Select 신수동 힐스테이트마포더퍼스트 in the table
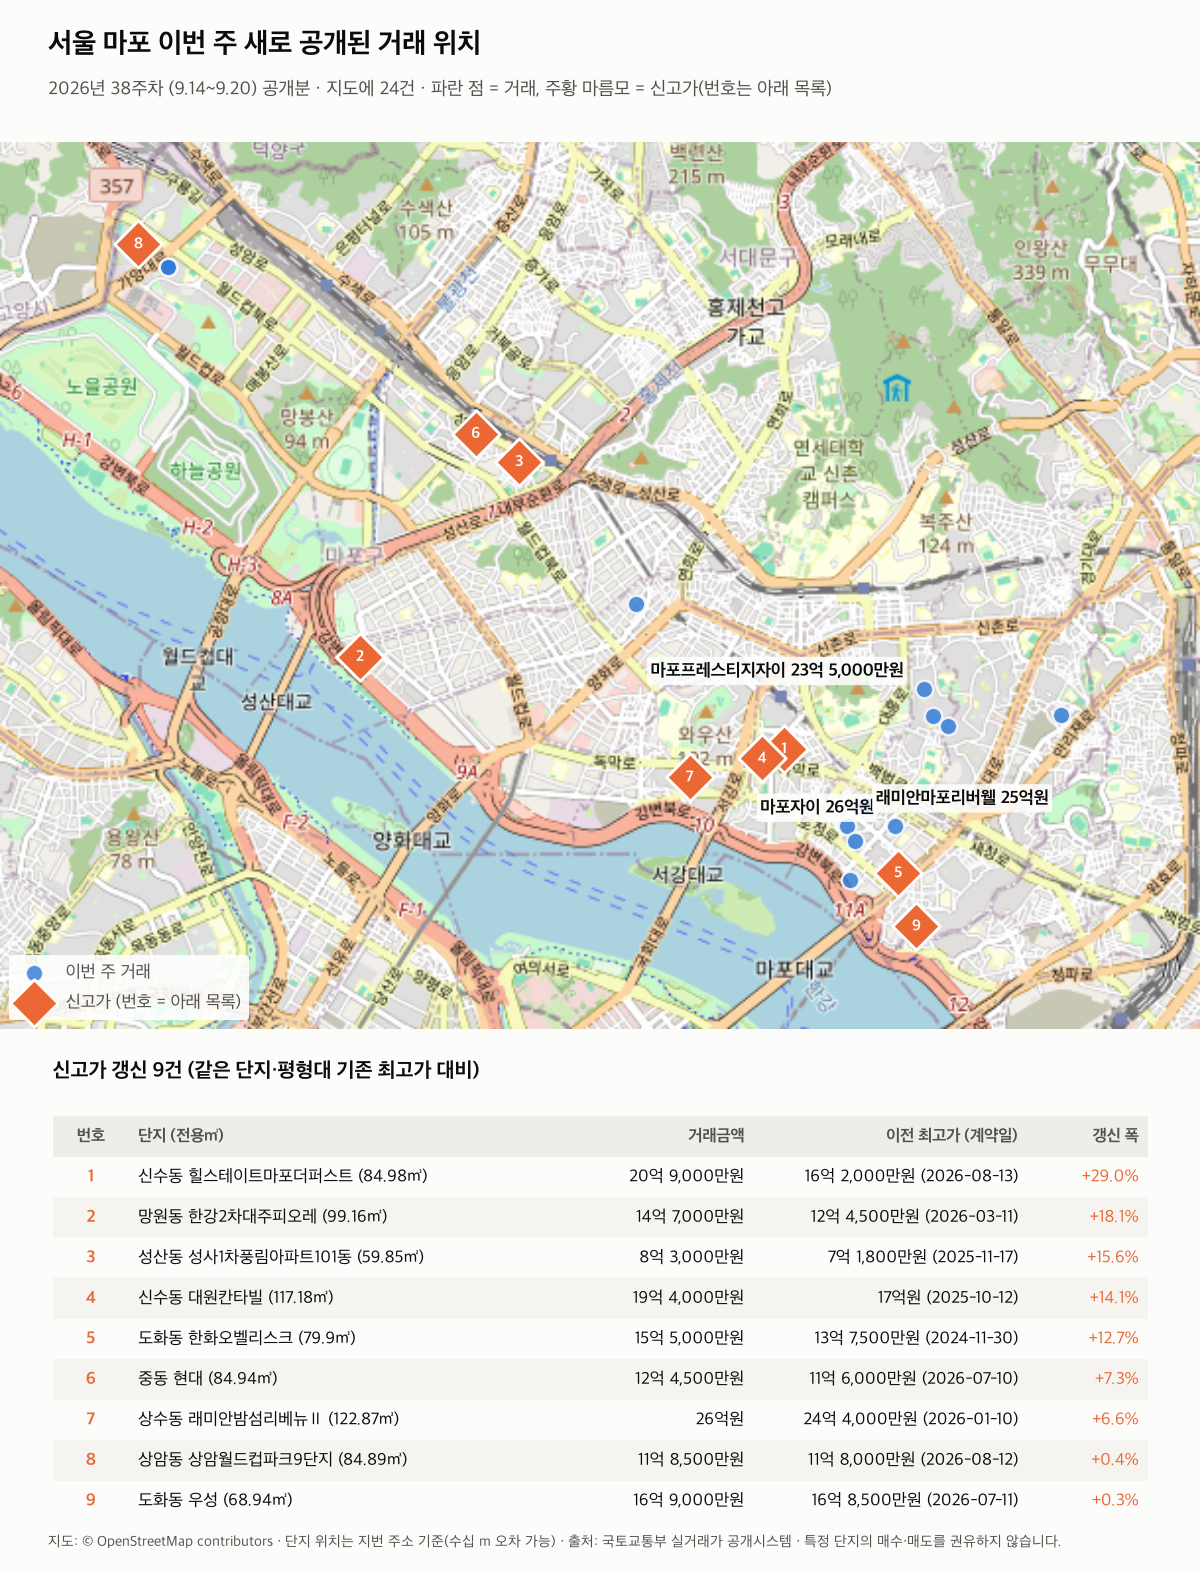 tap(283, 1176)
